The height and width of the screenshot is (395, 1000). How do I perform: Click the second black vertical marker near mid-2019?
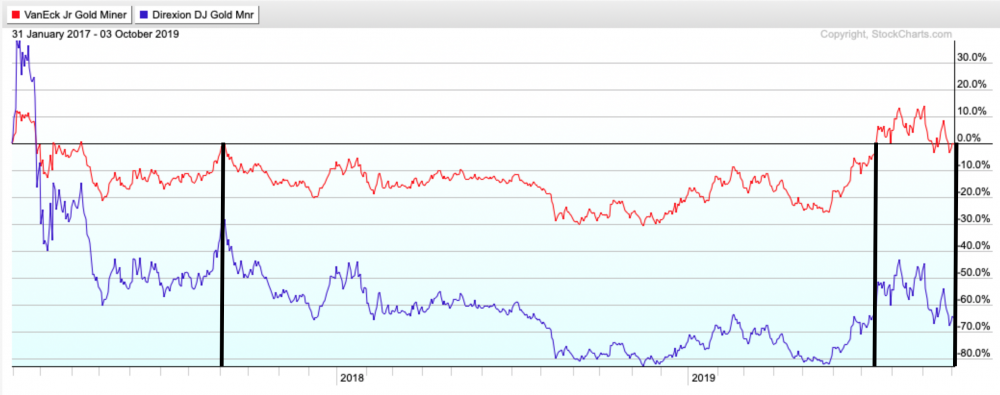tap(875, 255)
